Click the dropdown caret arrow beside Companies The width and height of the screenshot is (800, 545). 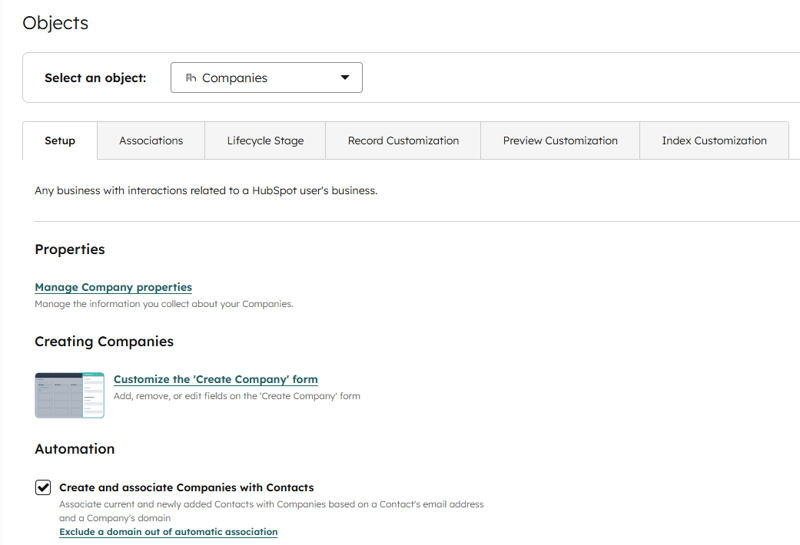(345, 78)
